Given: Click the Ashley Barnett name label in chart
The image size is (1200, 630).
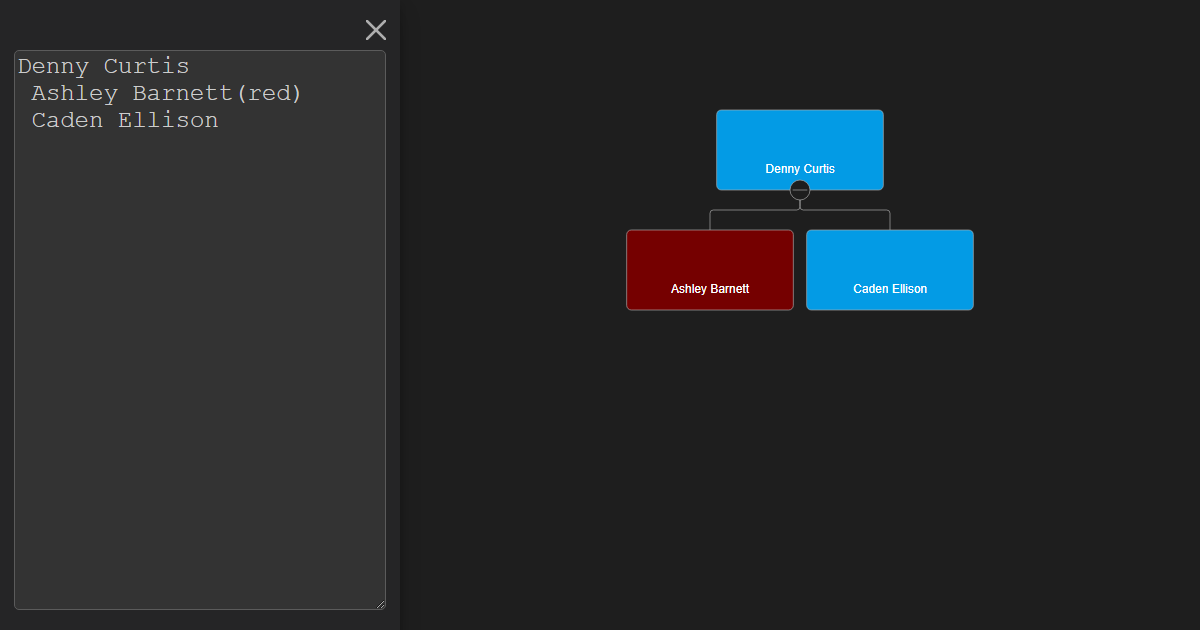Looking at the screenshot, I should 710,289.
